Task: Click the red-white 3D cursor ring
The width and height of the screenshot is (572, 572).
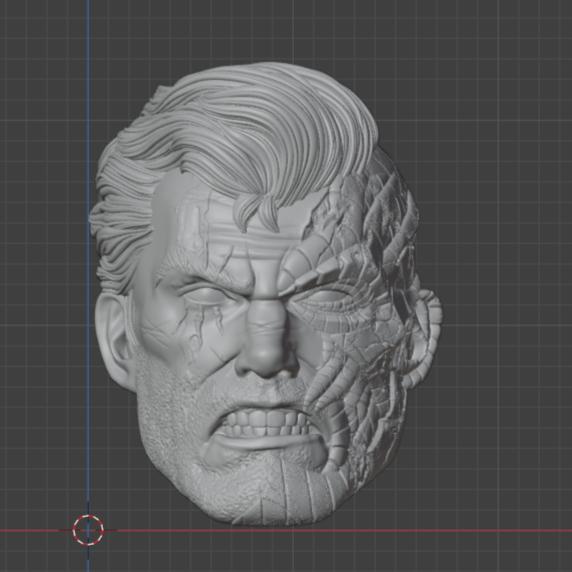Action: coord(88,530)
